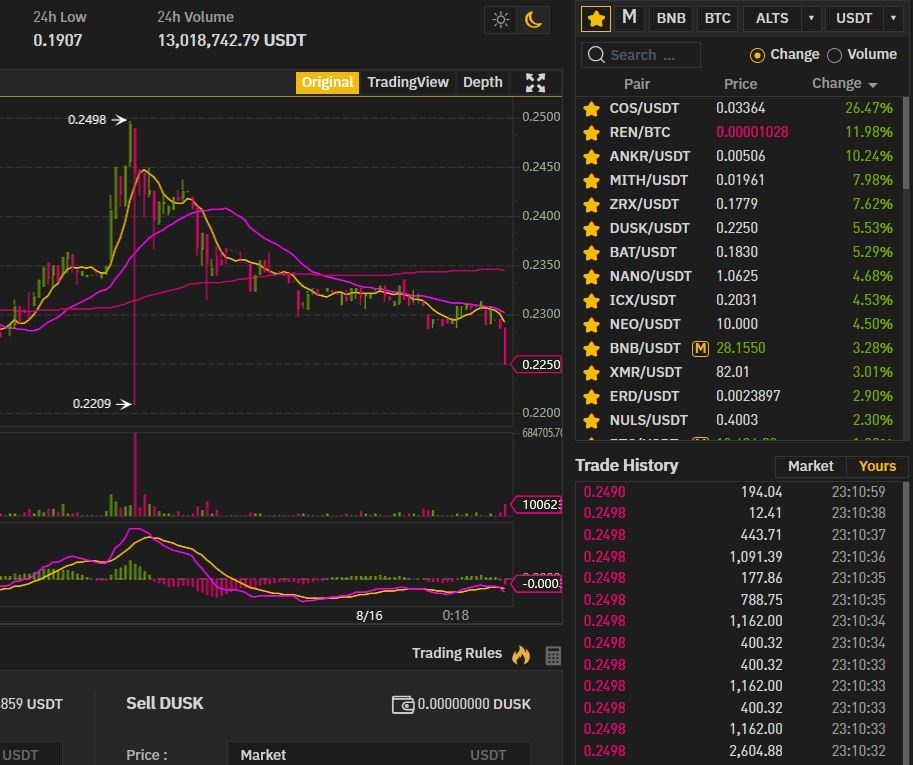The height and width of the screenshot is (765, 913).
Task: Click the DUSK wallet balance icon
Action: tap(402, 704)
